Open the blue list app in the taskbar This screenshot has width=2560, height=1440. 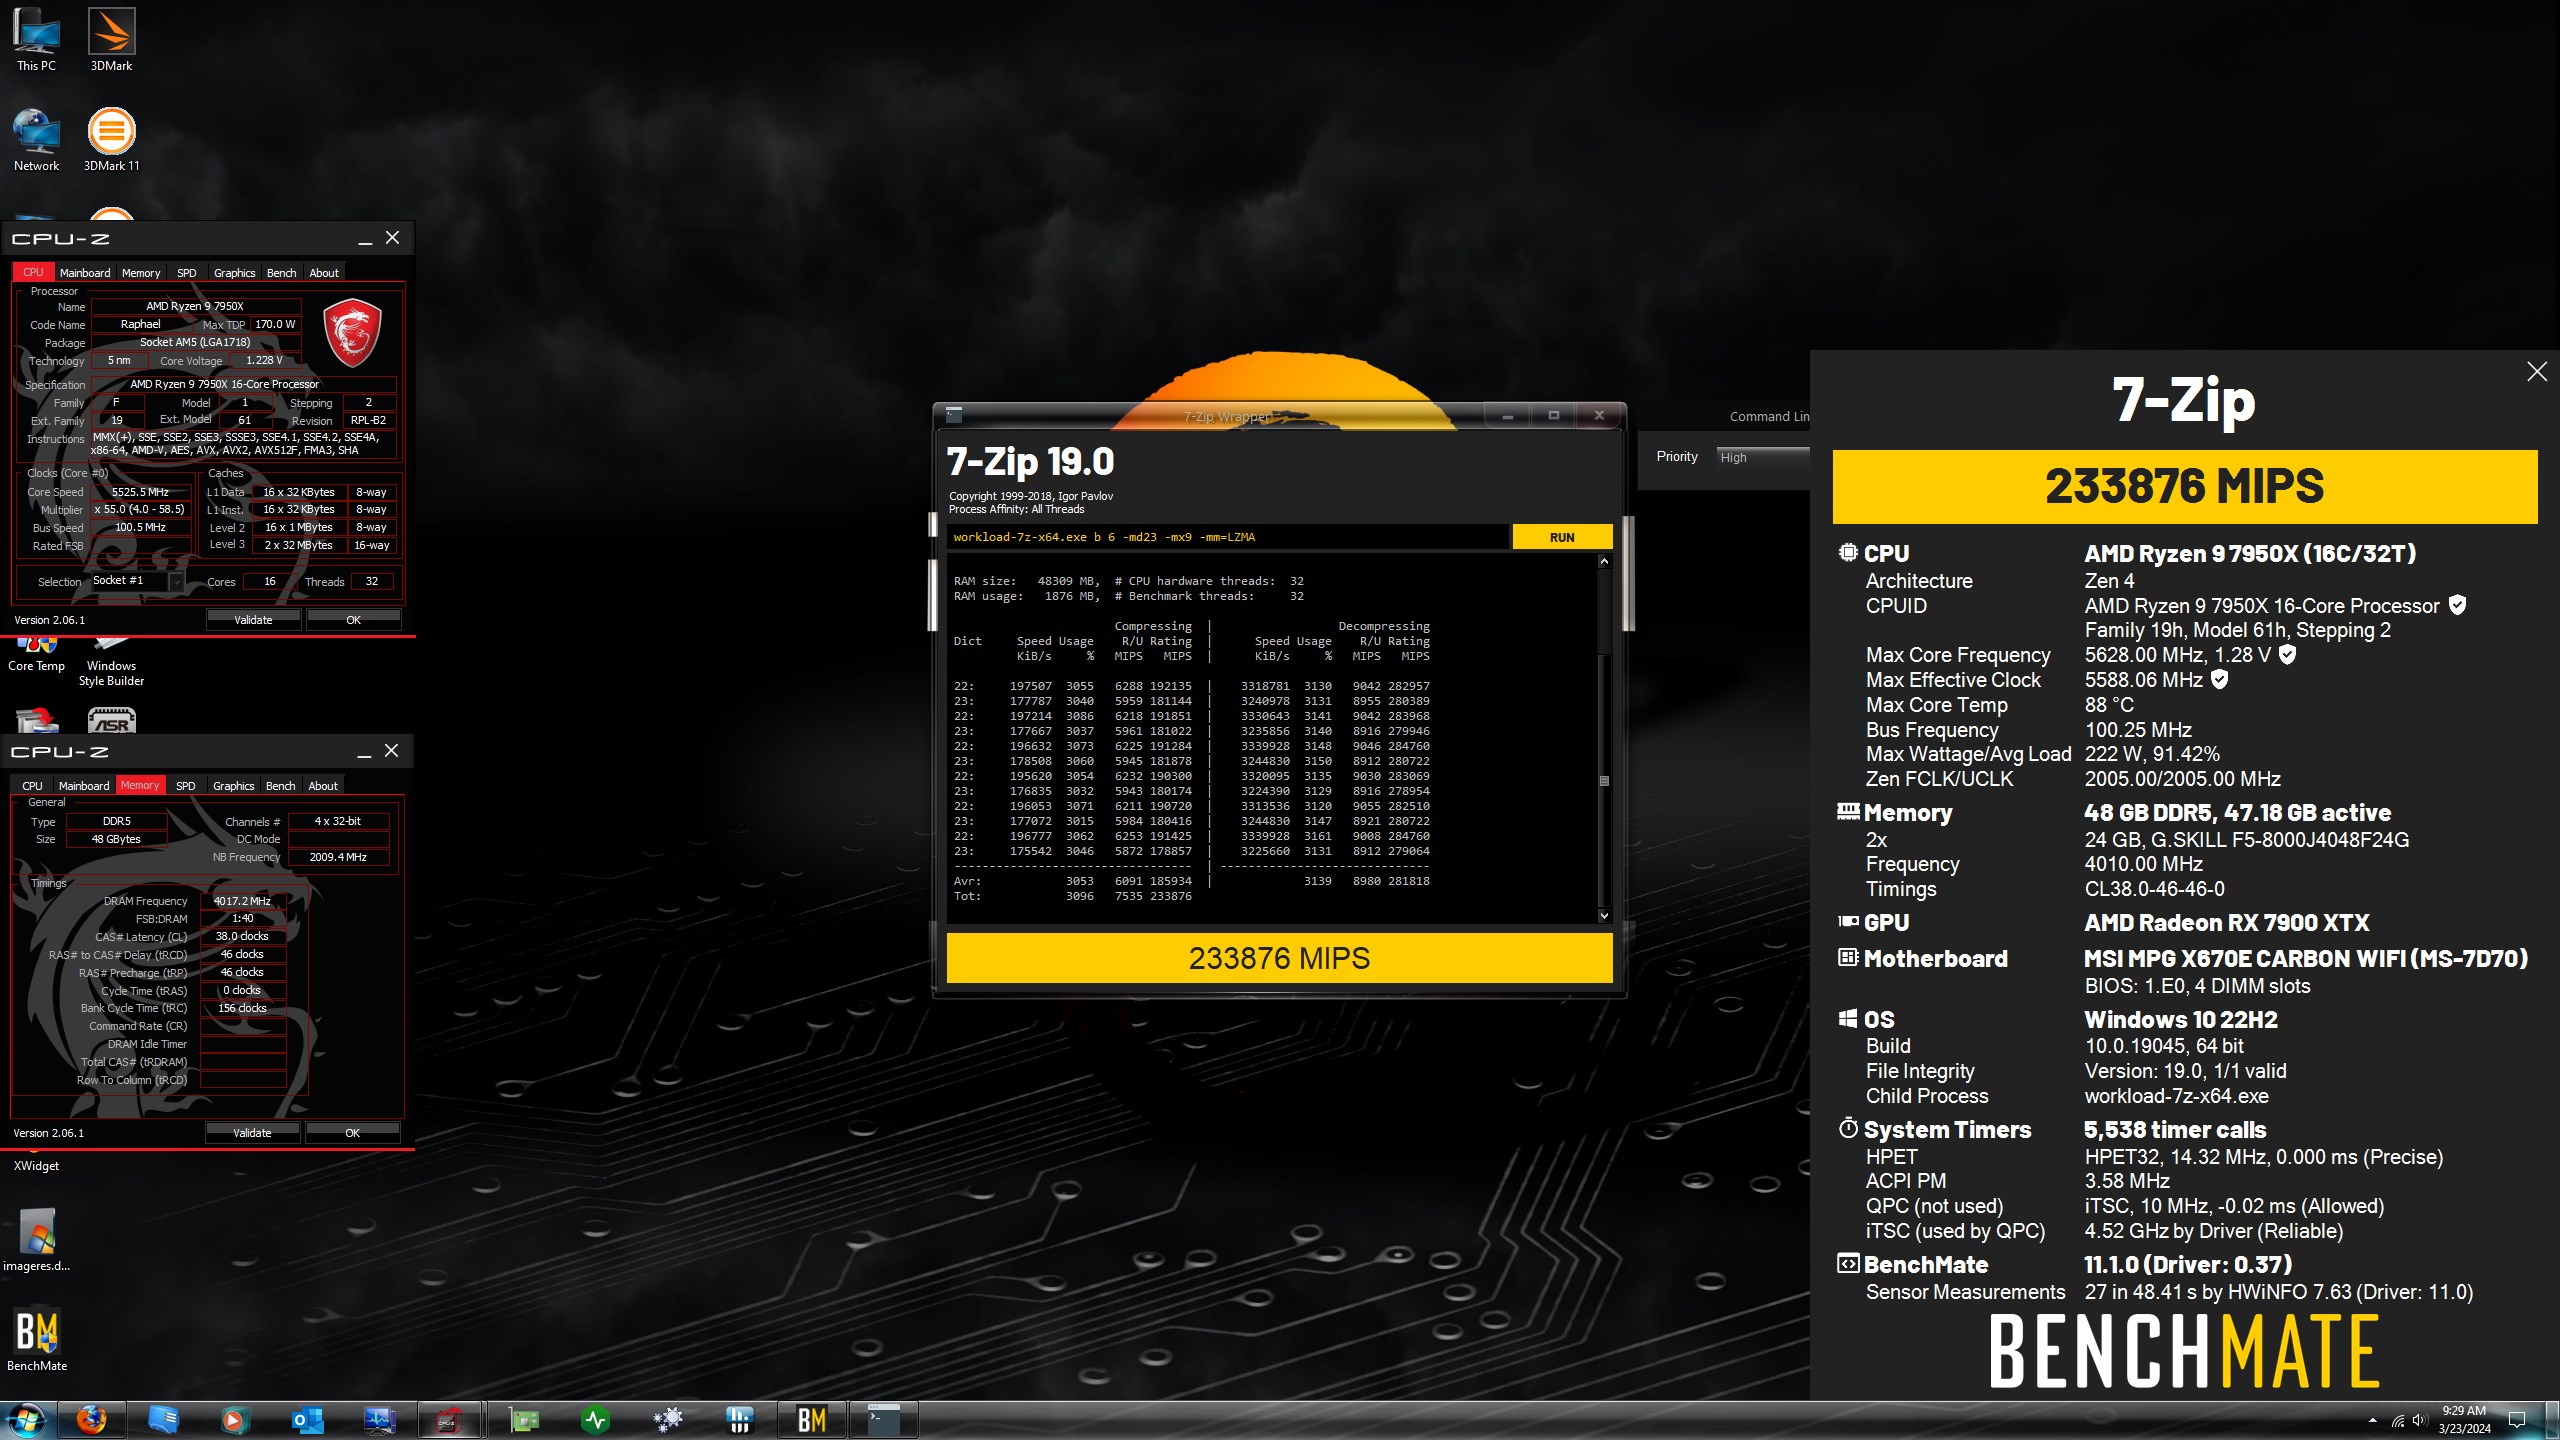point(163,1420)
